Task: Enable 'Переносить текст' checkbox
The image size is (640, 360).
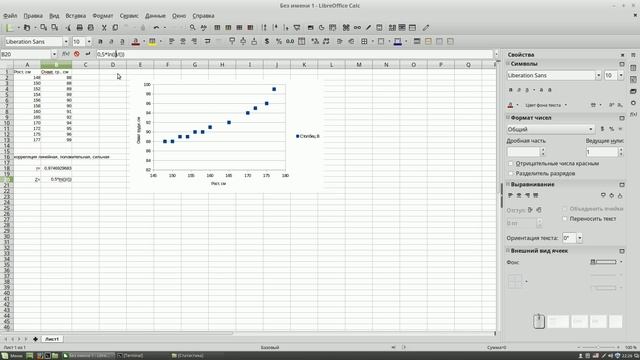Action: (565, 219)
